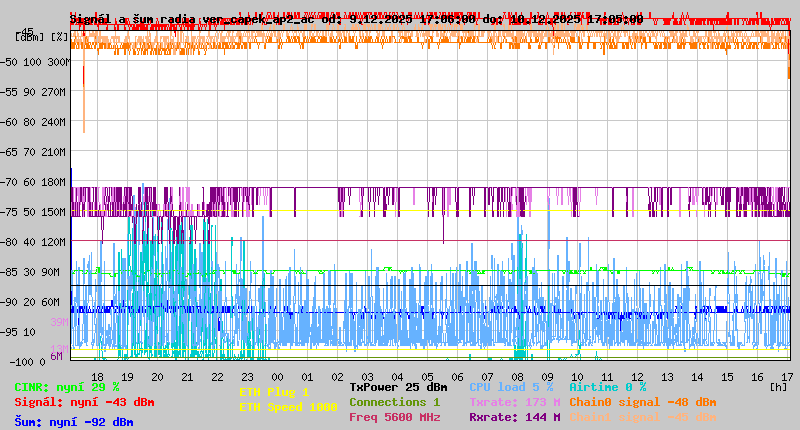This screenshot has width=800, height=430.
Task: Click the 00 midnight tick on time axis
Action: [277, 376]
